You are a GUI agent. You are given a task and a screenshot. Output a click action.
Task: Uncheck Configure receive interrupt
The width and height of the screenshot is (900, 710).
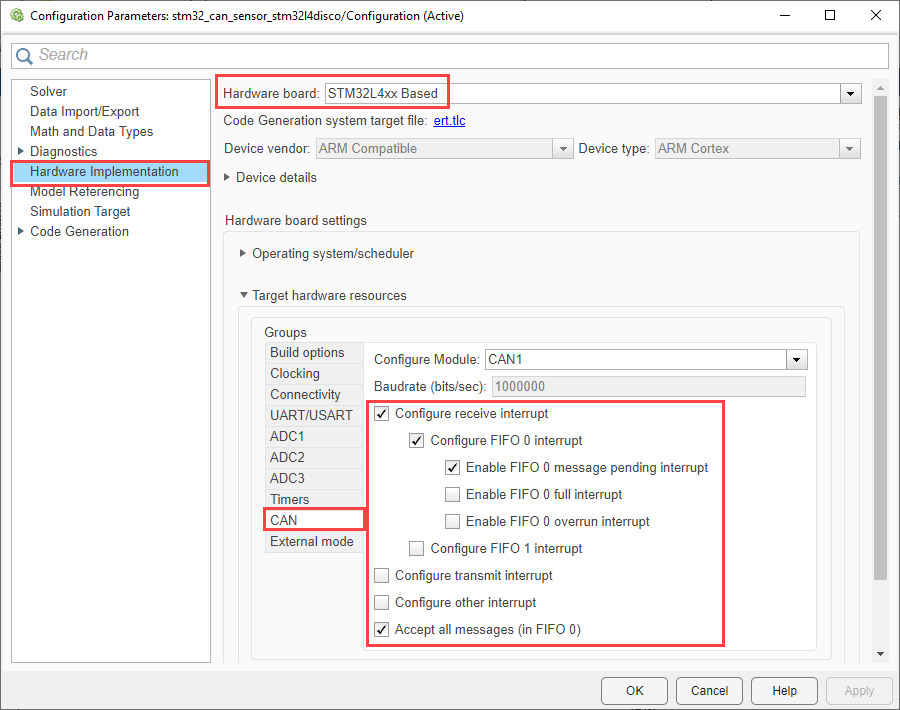382,414
